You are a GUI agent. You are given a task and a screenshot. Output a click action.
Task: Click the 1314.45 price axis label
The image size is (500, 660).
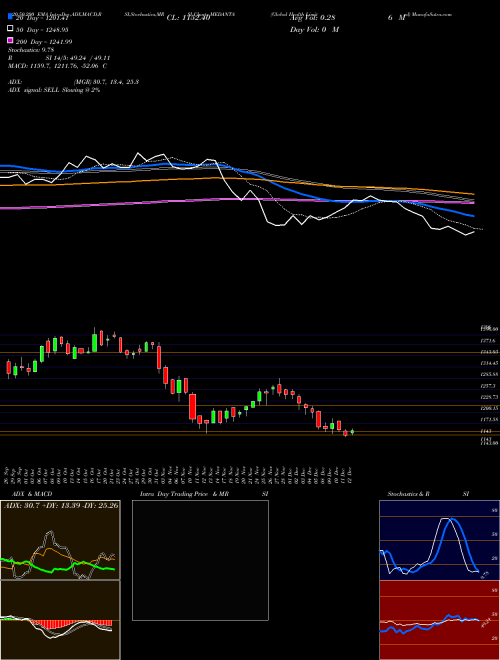point(490,363)
